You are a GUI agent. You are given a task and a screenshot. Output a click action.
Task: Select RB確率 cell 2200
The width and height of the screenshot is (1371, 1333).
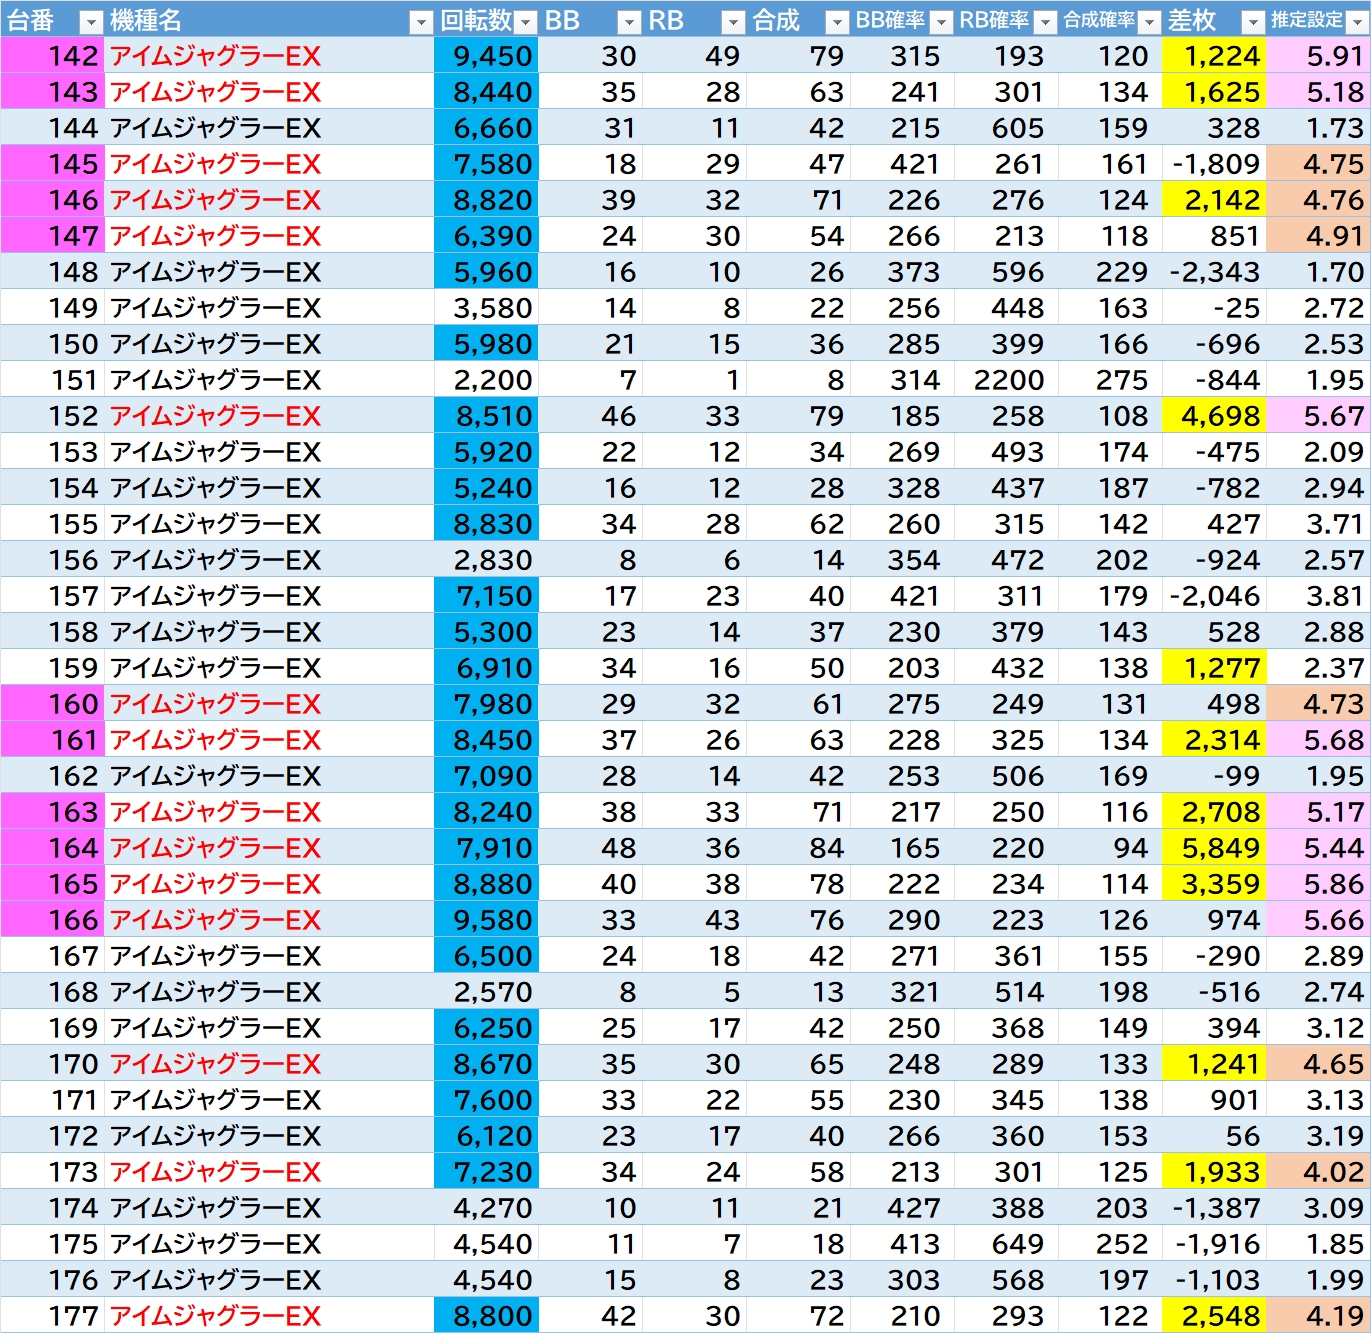click(x=1006, y=380)
